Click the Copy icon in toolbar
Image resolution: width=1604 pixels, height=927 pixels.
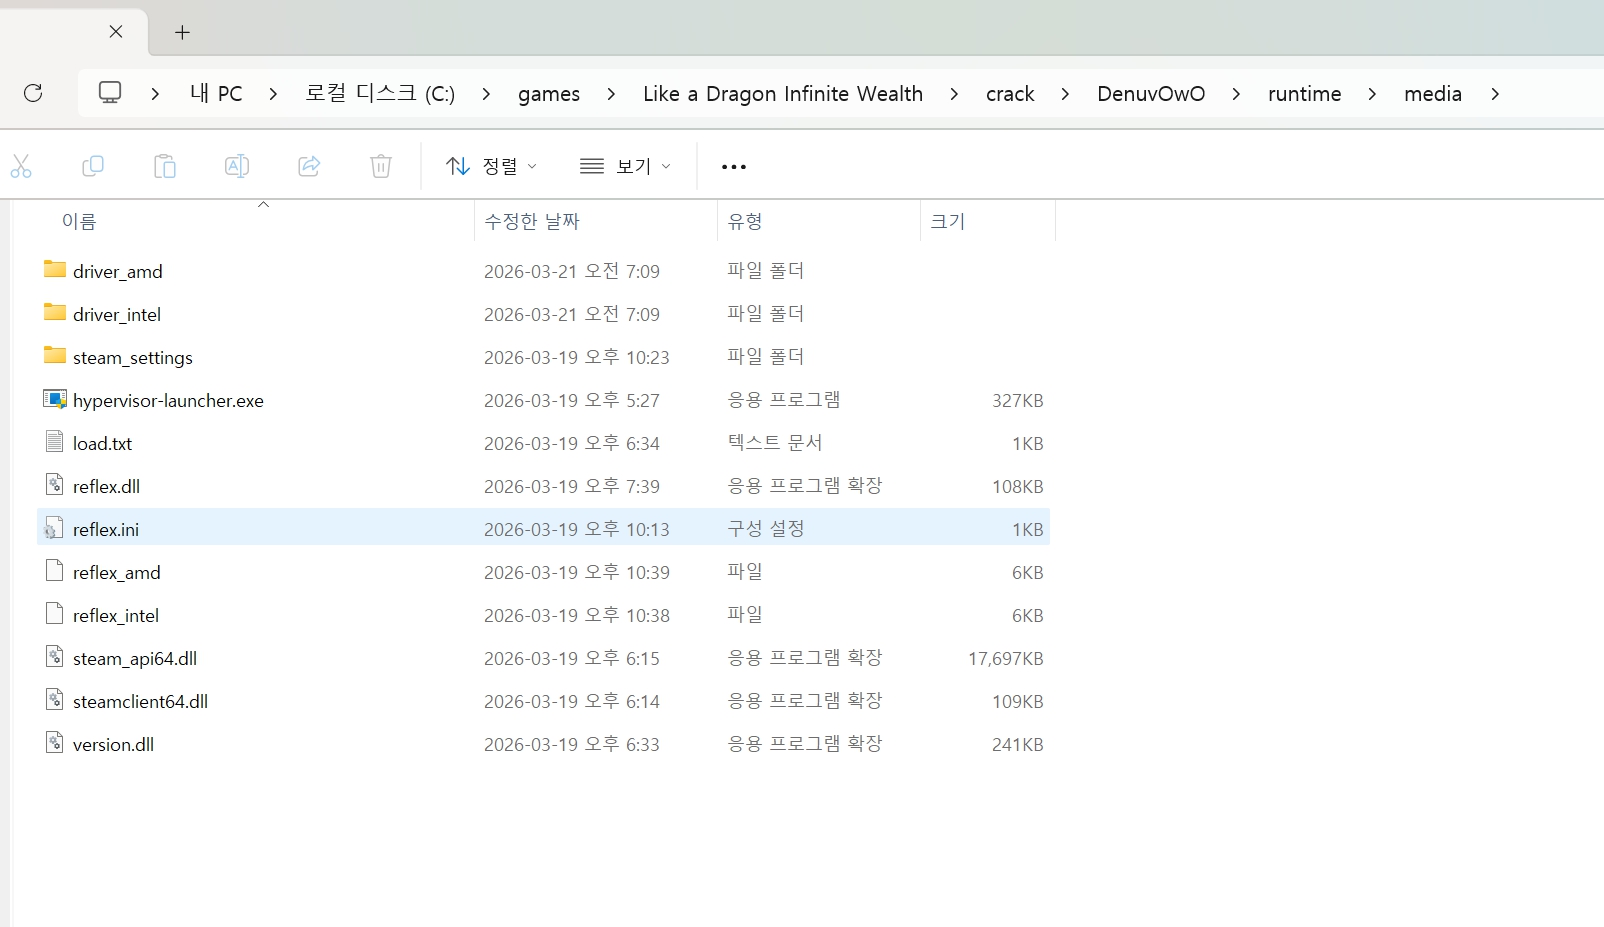point(93,166)
